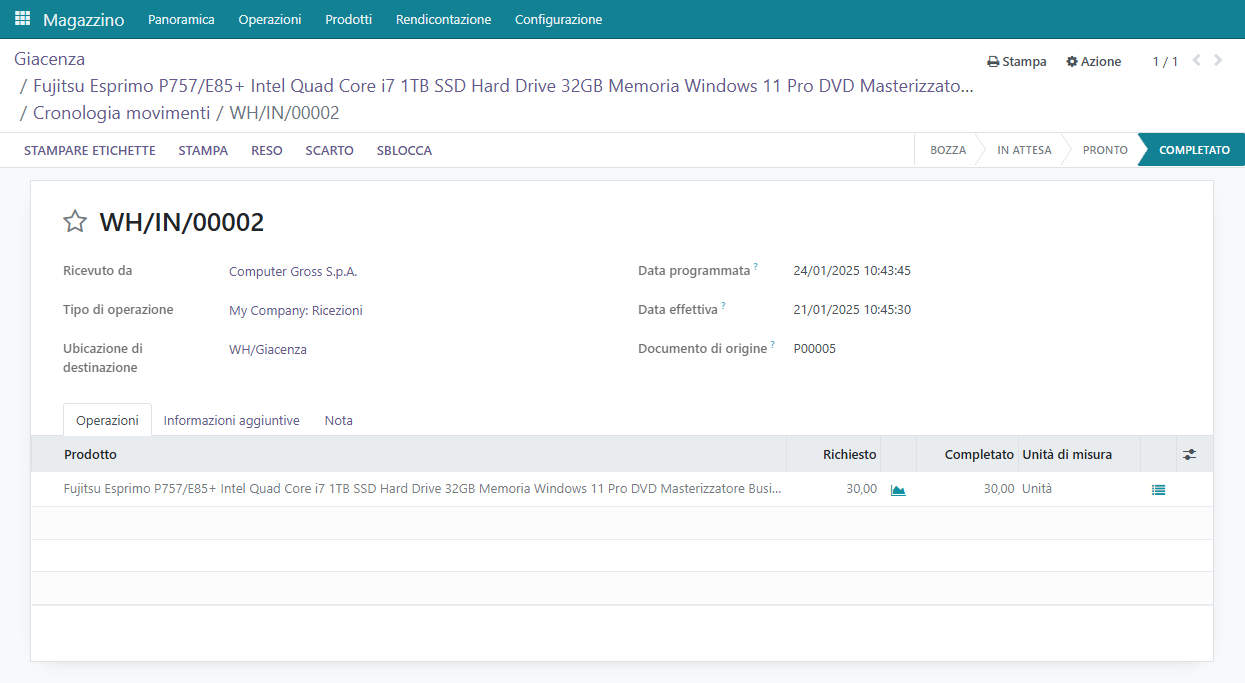Click effective date 21/01/2025 10:45:30

click(x=852, y=310)
